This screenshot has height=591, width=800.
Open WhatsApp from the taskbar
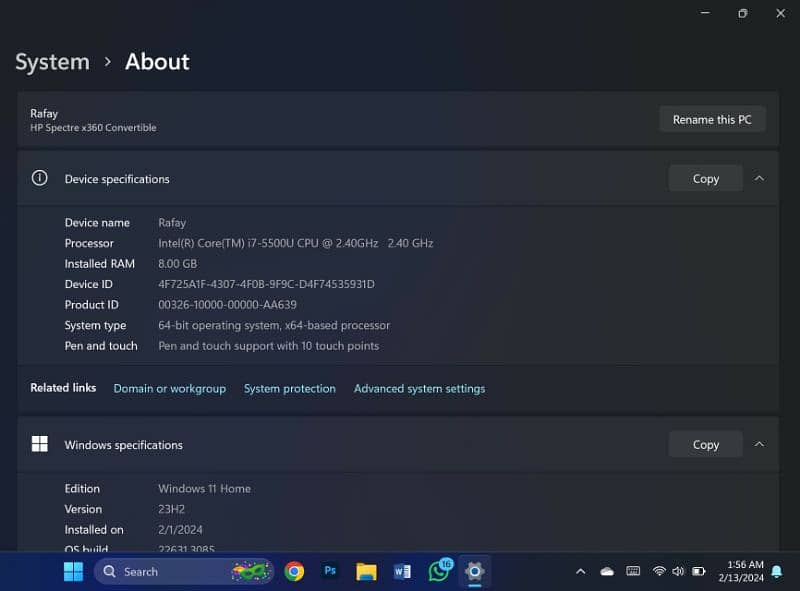(x=439, y=571)
